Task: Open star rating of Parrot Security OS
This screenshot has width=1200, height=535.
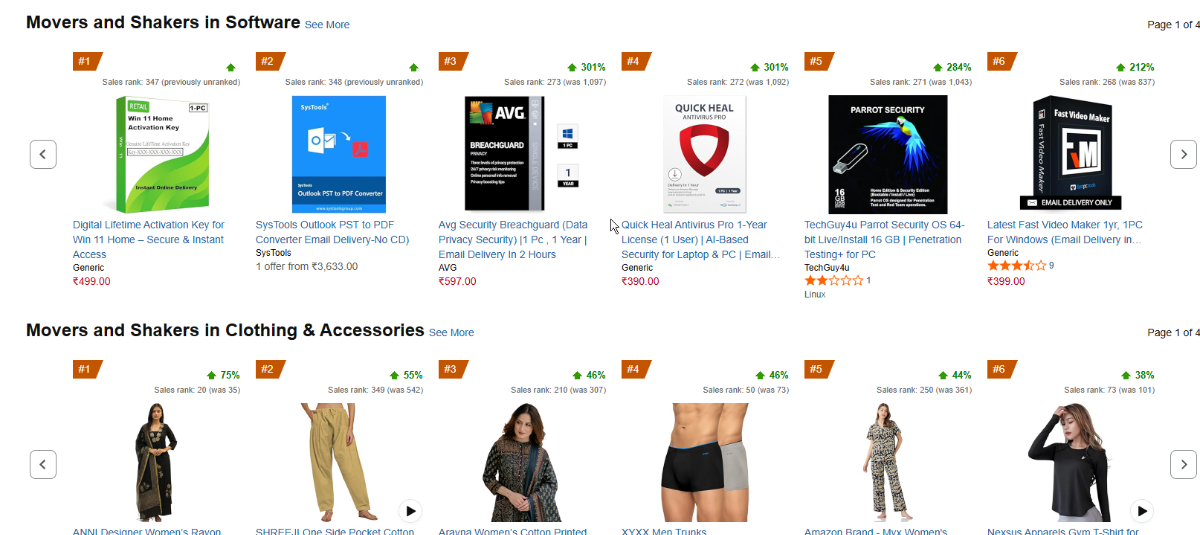Action: click(833, 281)
